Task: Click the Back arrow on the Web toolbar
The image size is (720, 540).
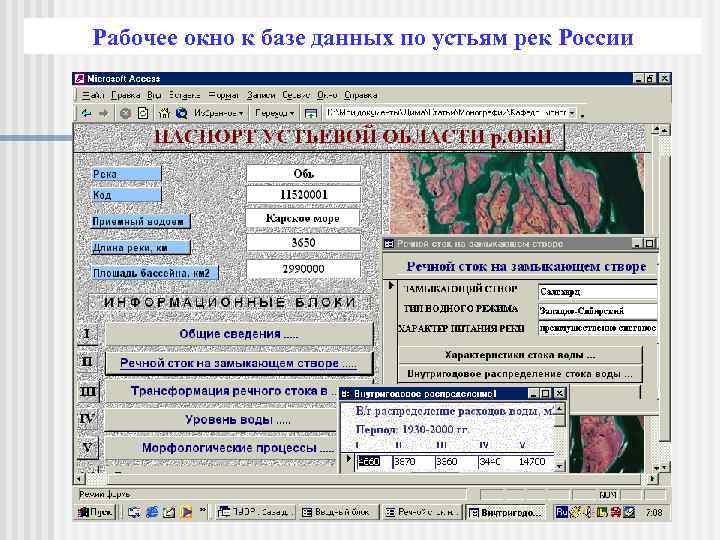Action: click(86, 113)
